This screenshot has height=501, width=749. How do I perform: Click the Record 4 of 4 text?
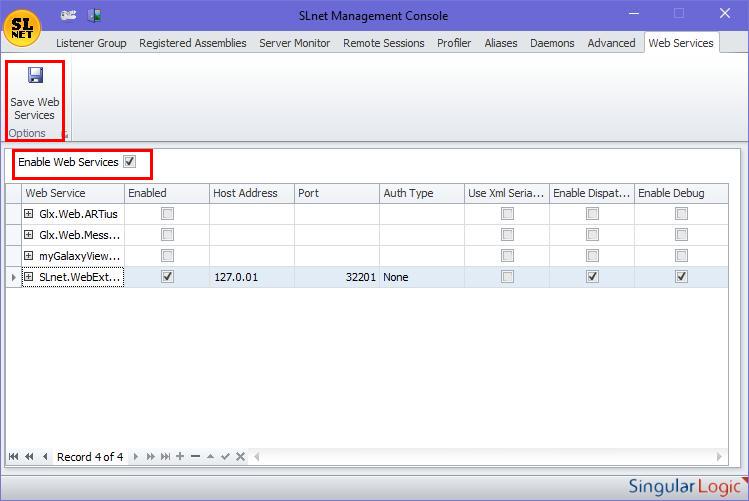coord(90,457)
